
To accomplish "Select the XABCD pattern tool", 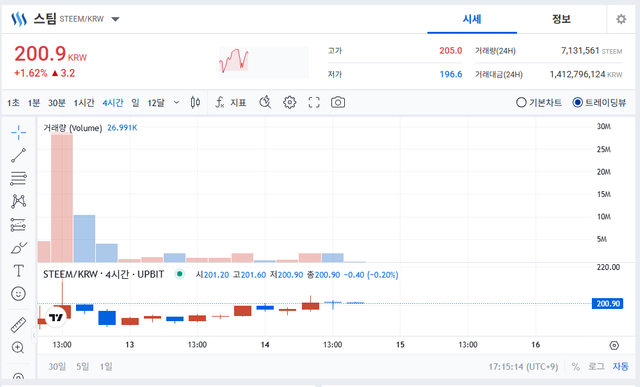I will 18,201.
